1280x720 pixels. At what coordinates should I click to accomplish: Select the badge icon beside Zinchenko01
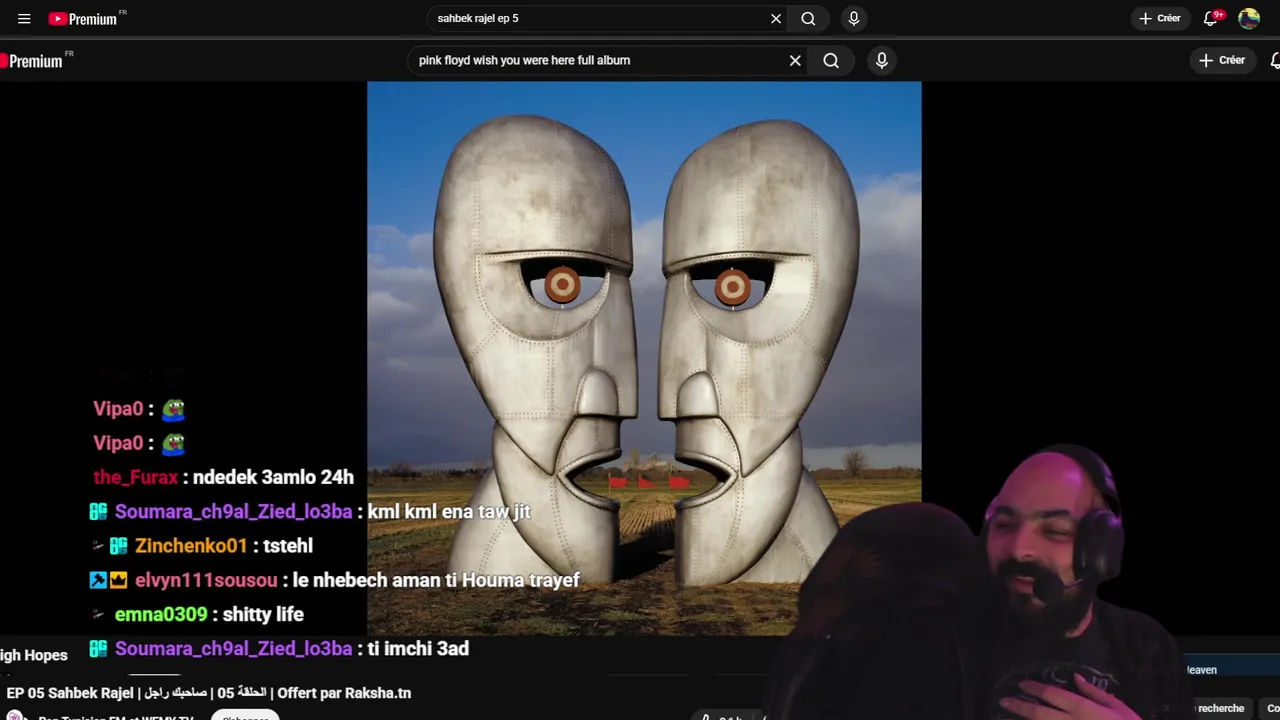tap(118, 545)
